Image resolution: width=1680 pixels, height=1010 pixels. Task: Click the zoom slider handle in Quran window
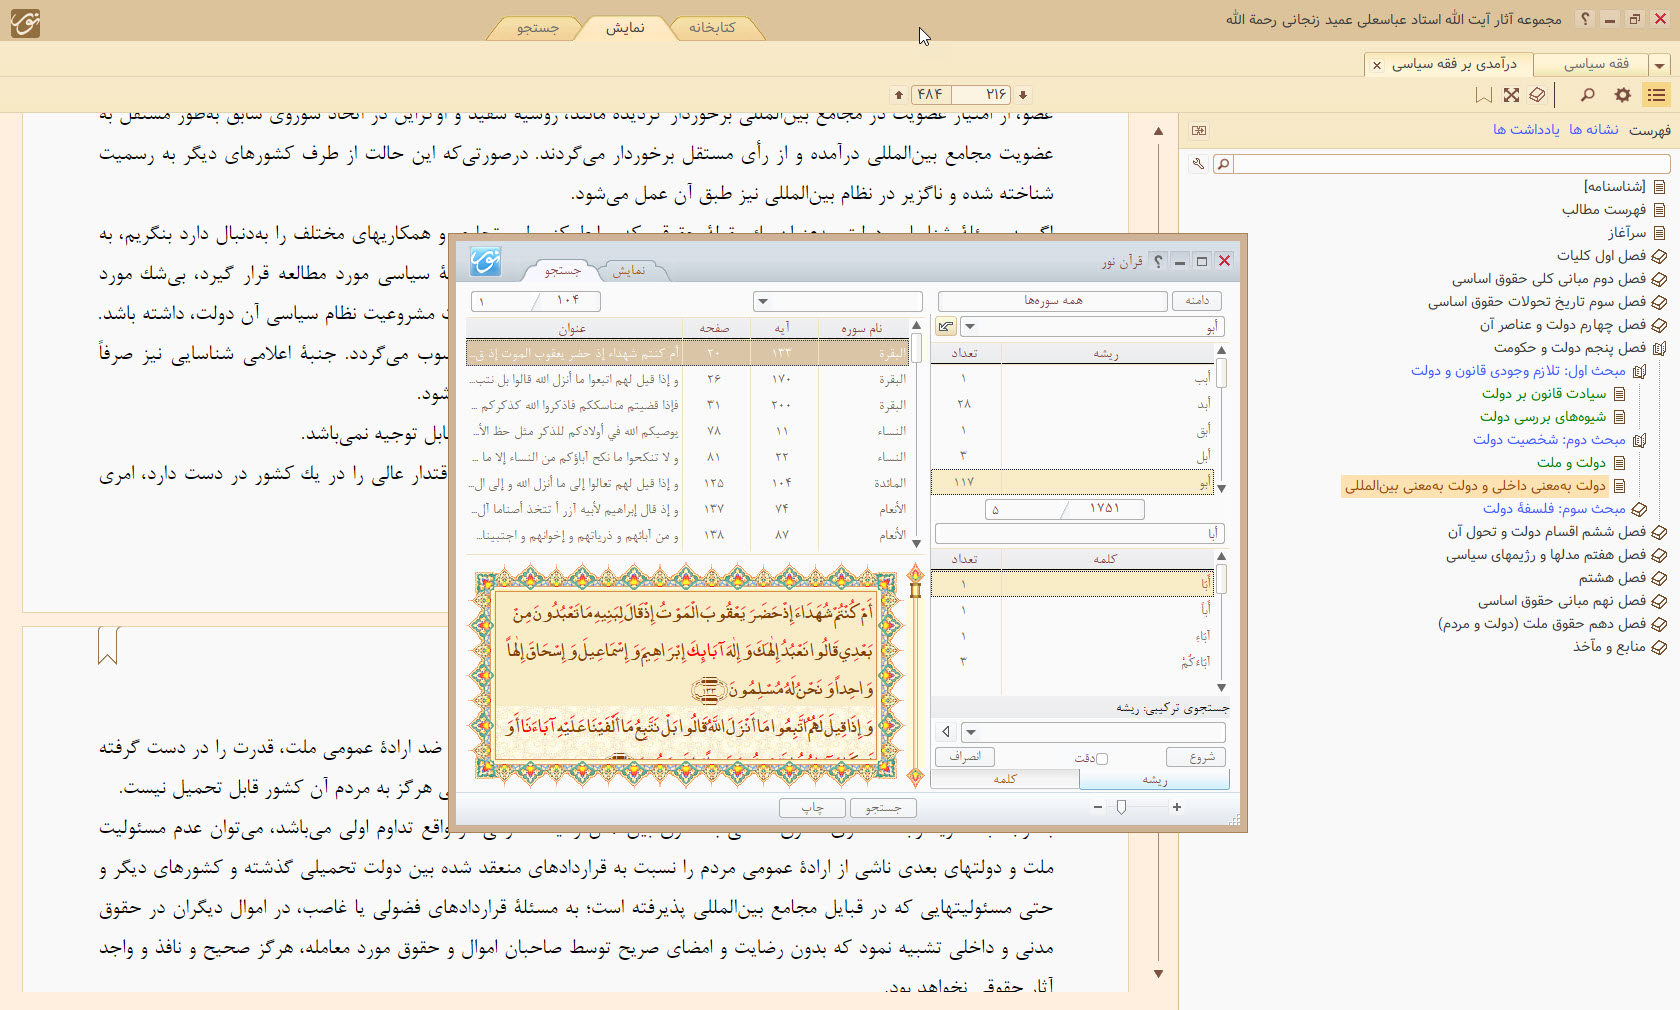(x=1121, y=807)
